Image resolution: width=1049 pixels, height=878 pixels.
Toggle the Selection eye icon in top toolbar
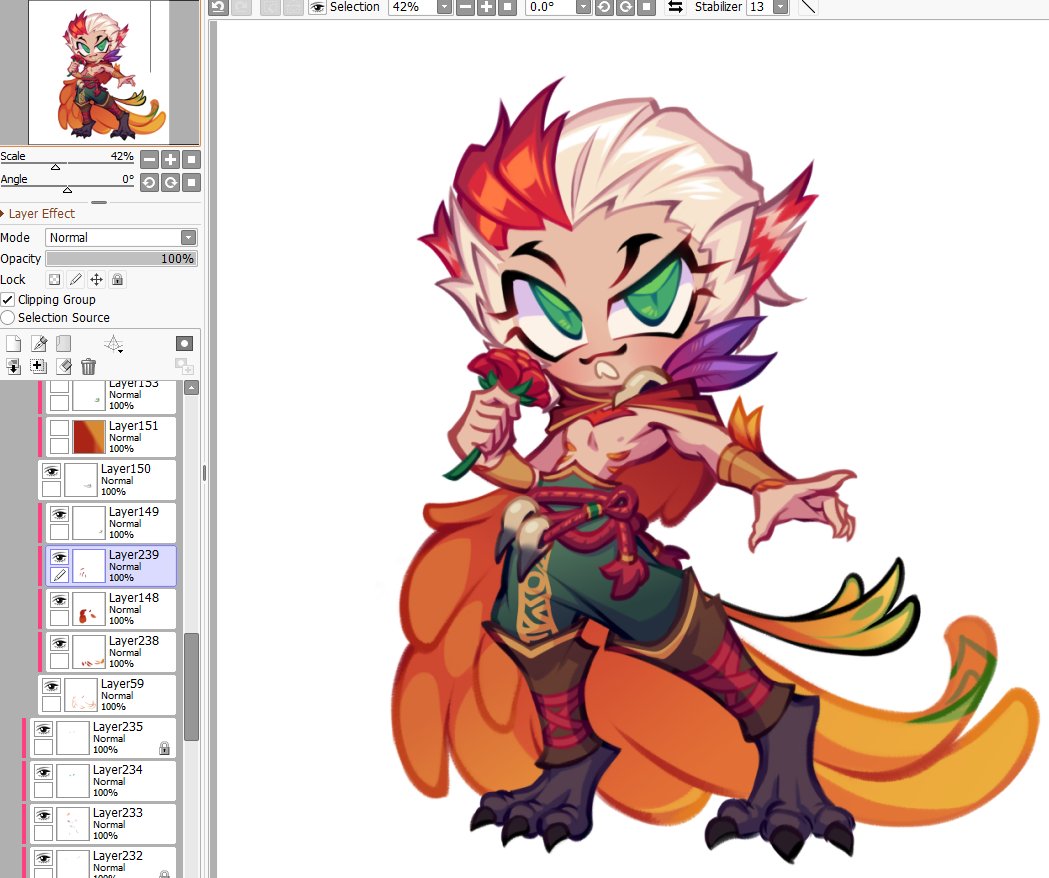318,7
